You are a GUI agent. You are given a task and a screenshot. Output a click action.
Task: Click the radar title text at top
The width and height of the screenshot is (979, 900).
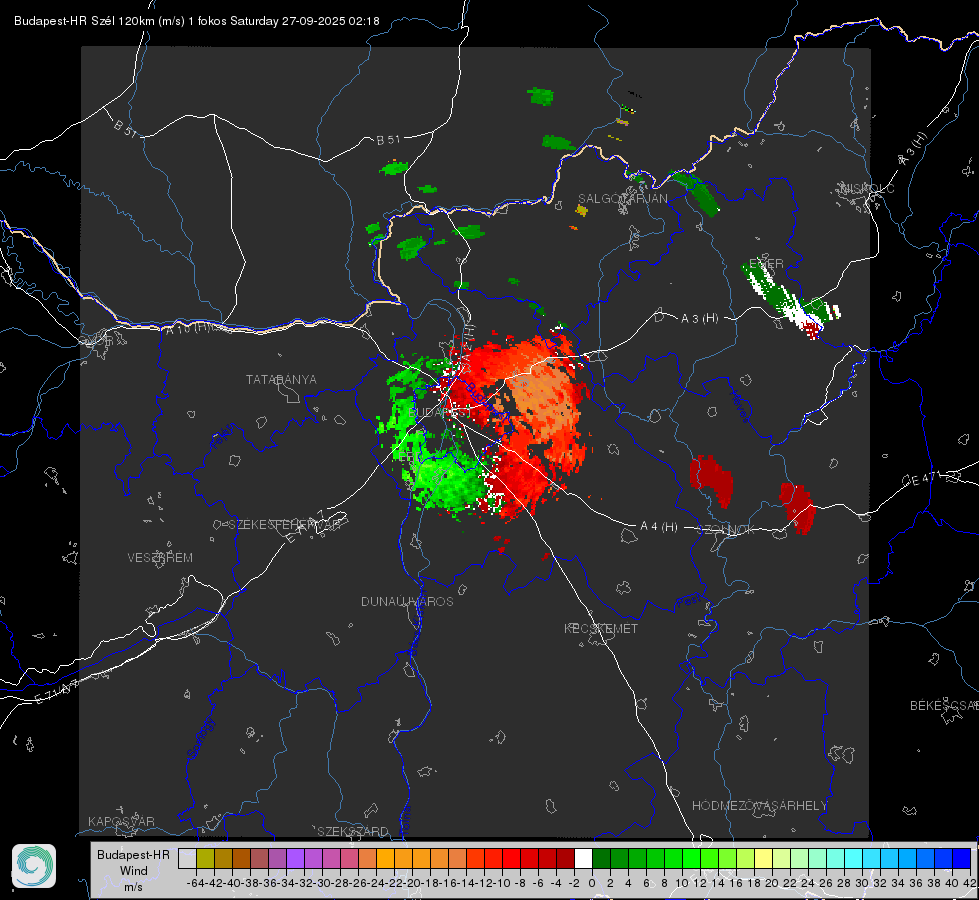click(197, 21)
